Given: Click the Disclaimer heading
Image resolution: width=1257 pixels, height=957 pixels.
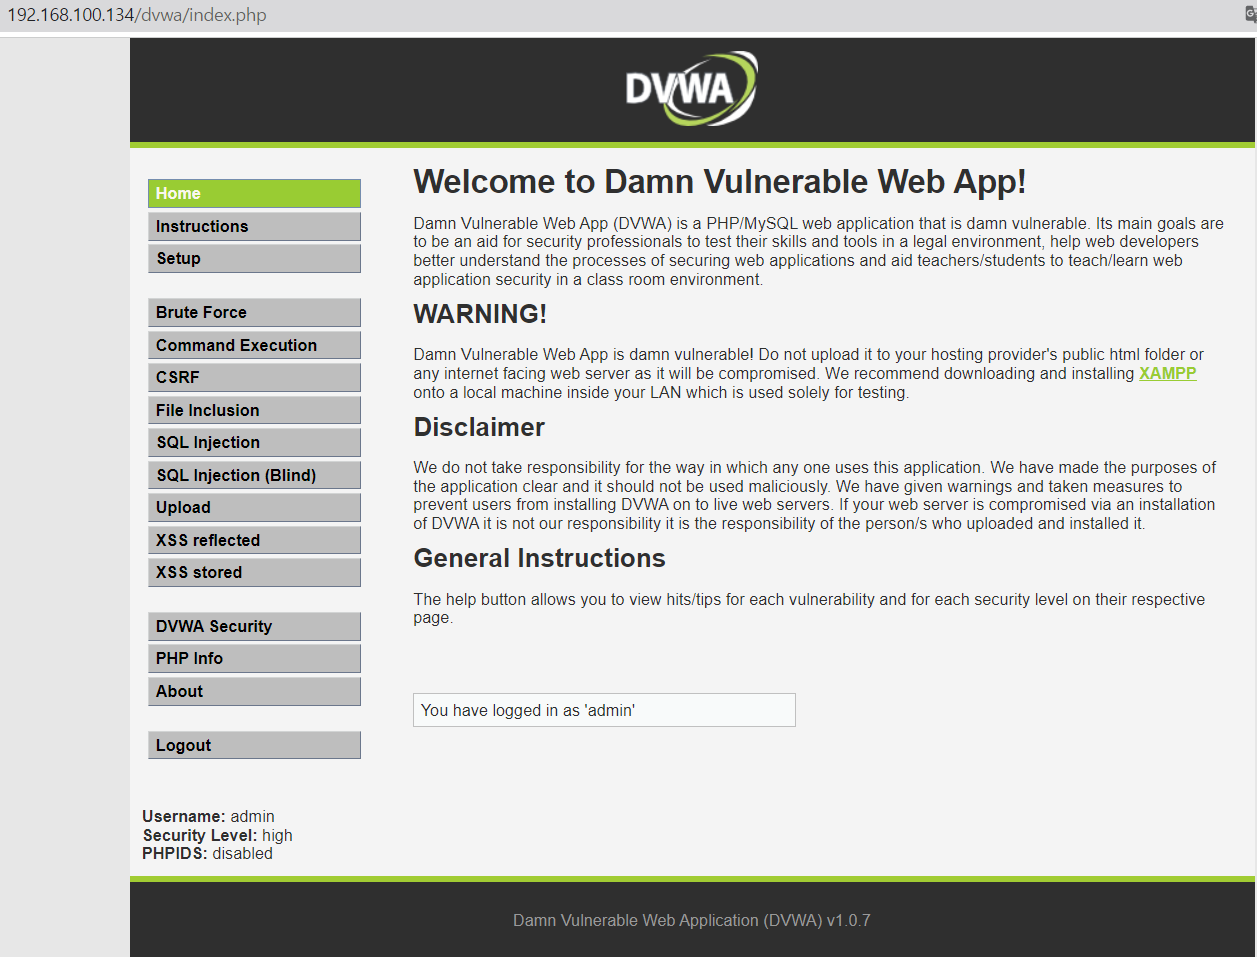Looking at the screenshot, I should click(479, 427).
